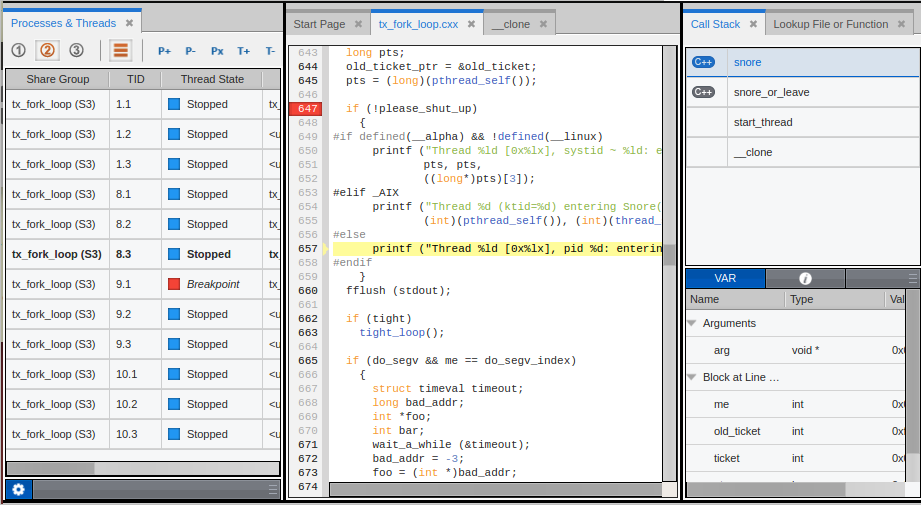The height and width of the screenshot is (505, 921).
Task: Select view level 1 circle icon
Action: click(19, 50)
